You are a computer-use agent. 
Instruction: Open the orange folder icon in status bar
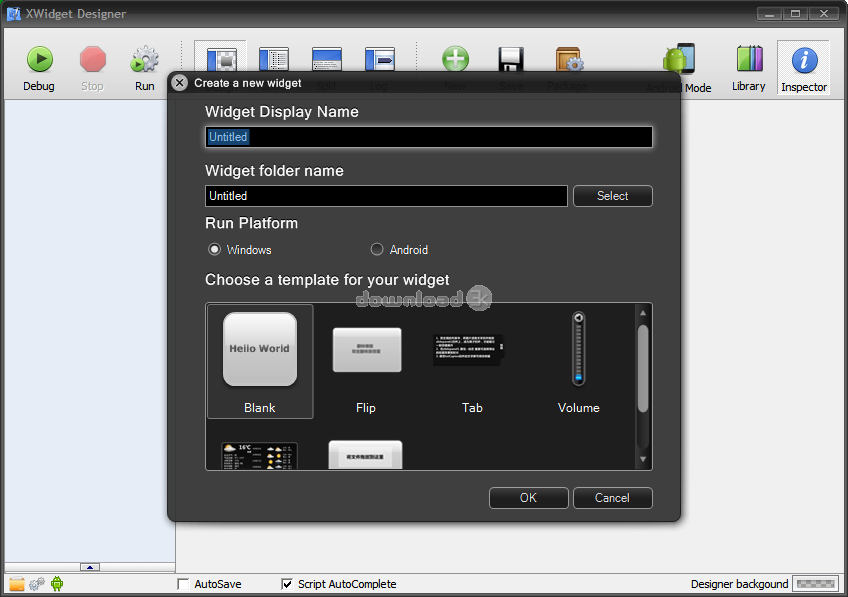17,584
